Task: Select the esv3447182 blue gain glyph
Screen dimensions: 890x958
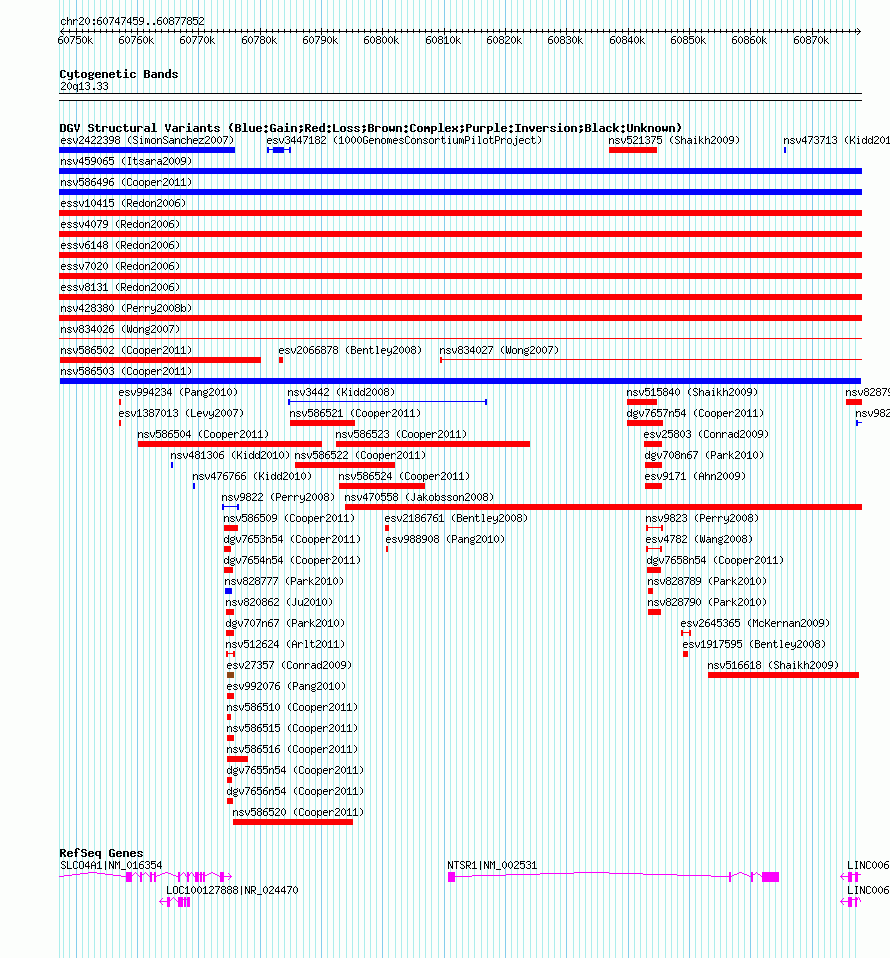Action: click(279, 150)
